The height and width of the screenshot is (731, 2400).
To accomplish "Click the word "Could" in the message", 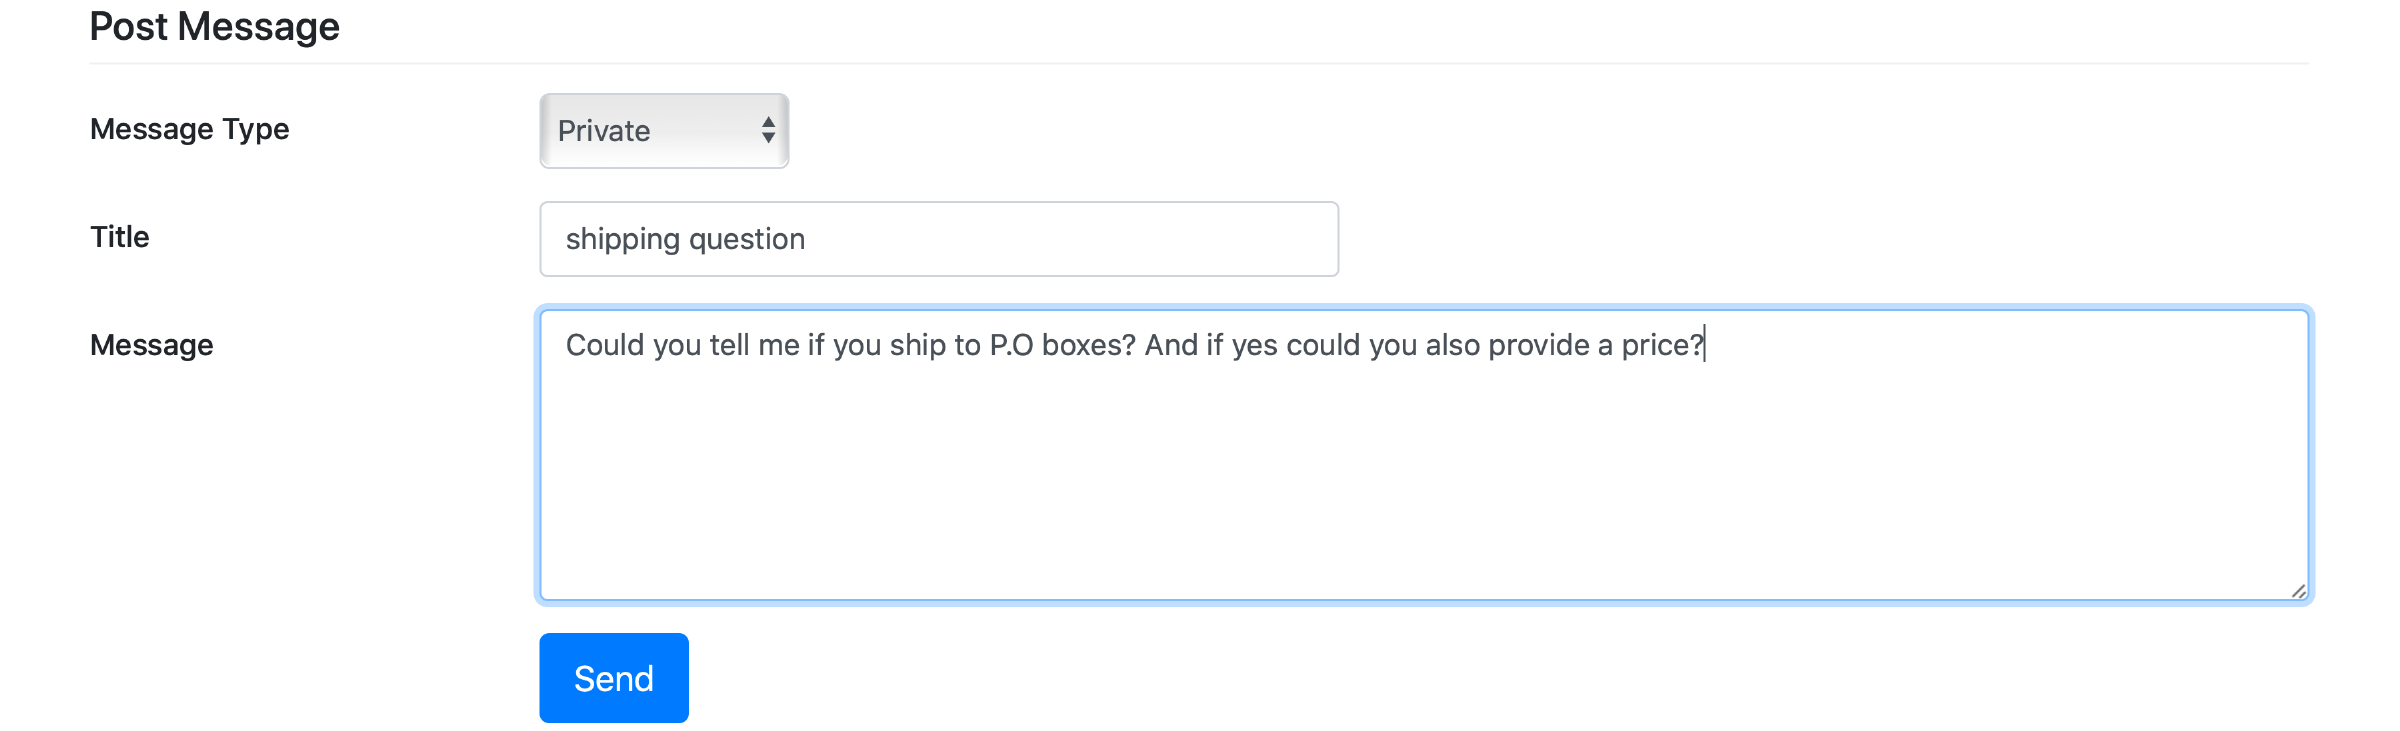I will [605, 345].
